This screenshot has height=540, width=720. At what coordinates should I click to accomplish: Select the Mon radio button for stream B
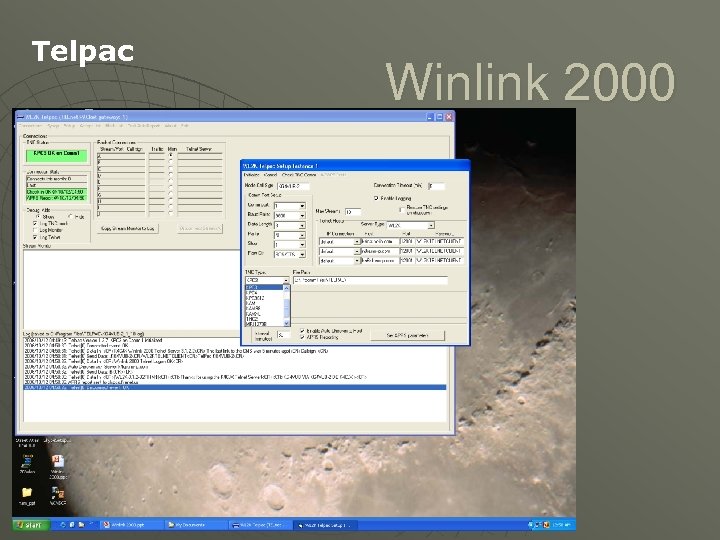171,163
